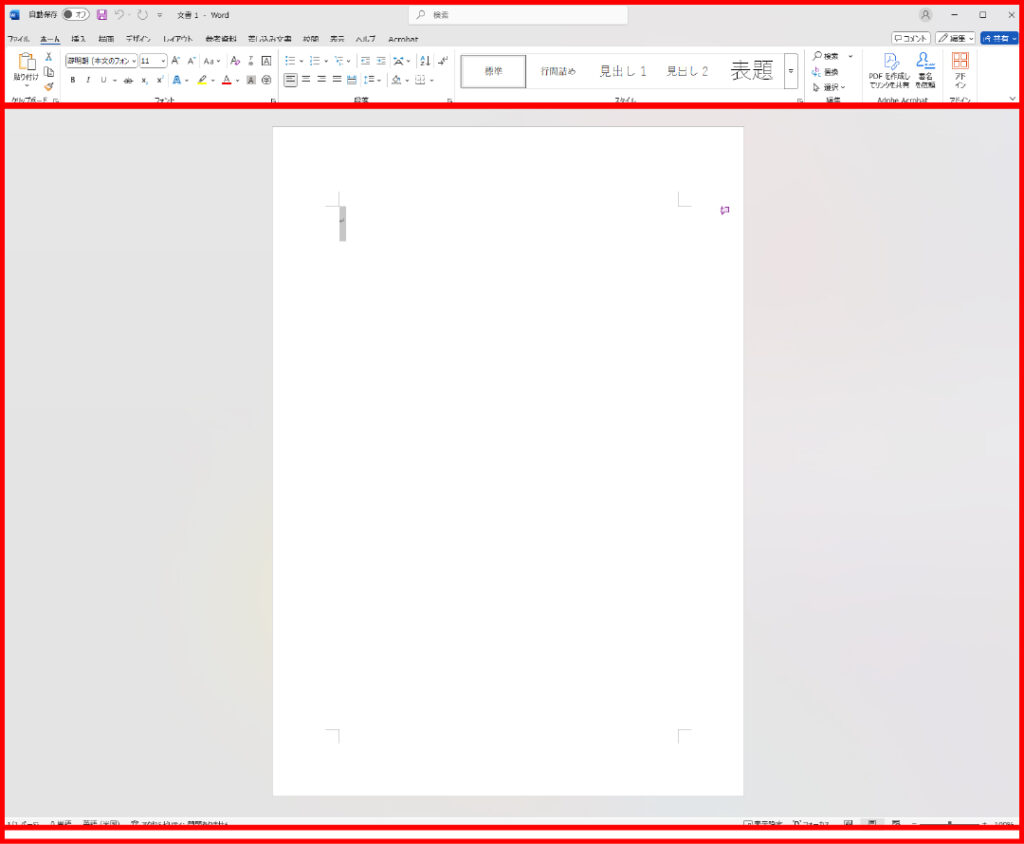Align text left
The height and width of the screenshot is (844, 1024).
[291, 80]
